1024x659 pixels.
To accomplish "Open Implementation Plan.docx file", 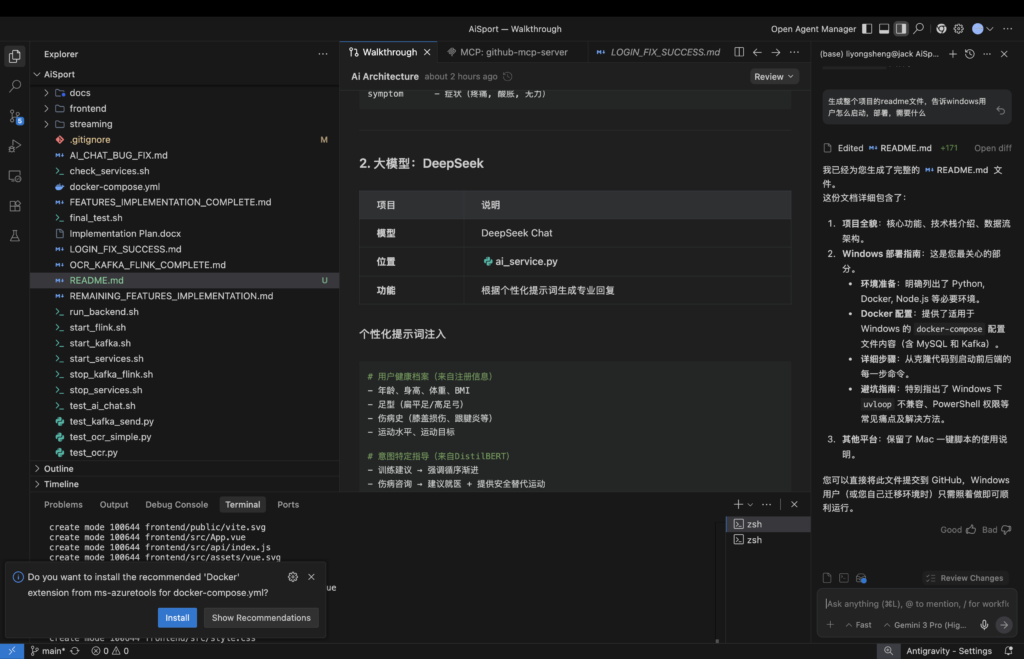I will point(125,234).
